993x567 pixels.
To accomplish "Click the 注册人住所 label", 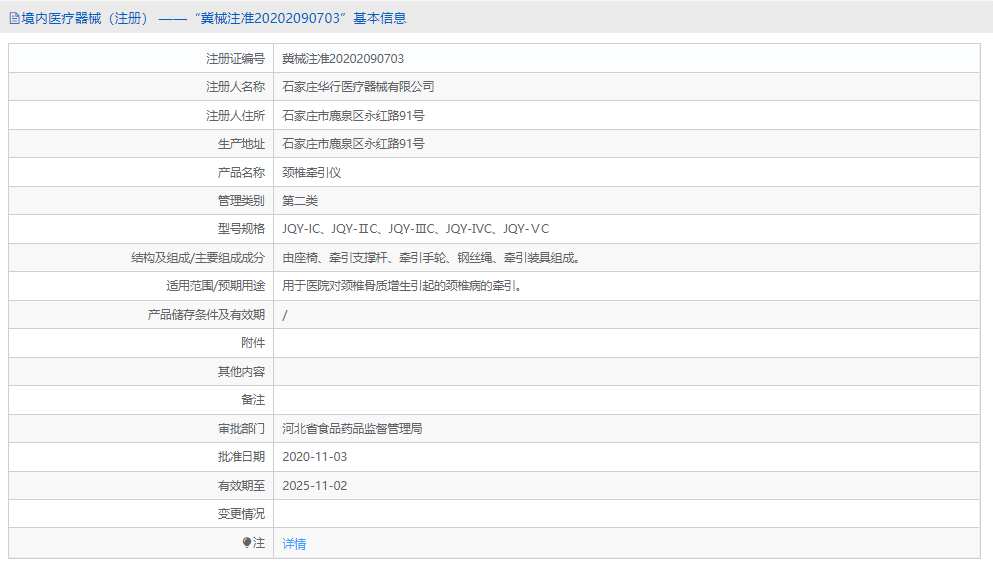I will tap(235, 116).
